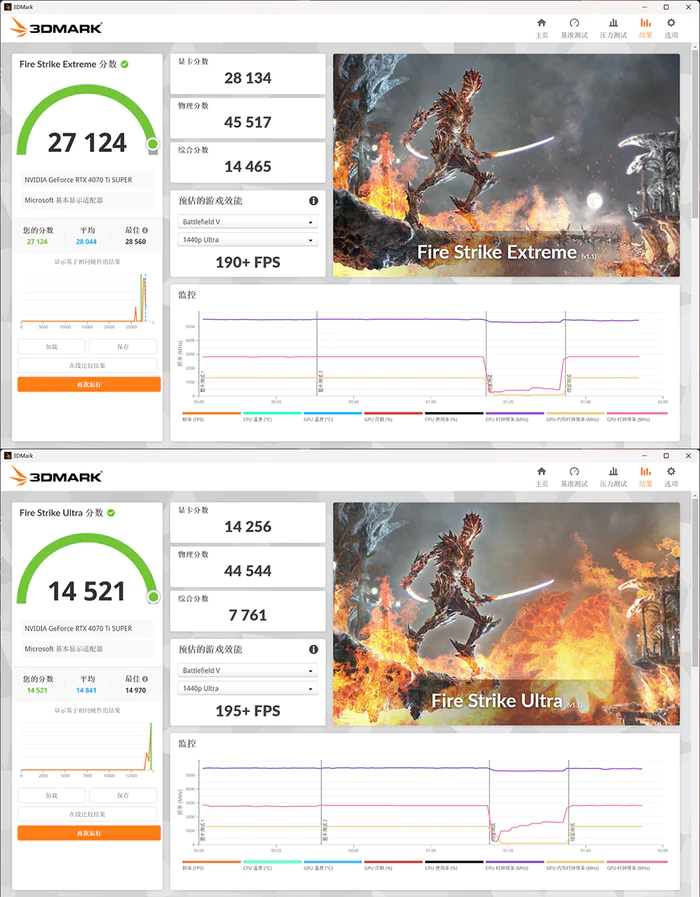Open Battlefield V game dropdown in Ultra window

[x=248, y=670]
